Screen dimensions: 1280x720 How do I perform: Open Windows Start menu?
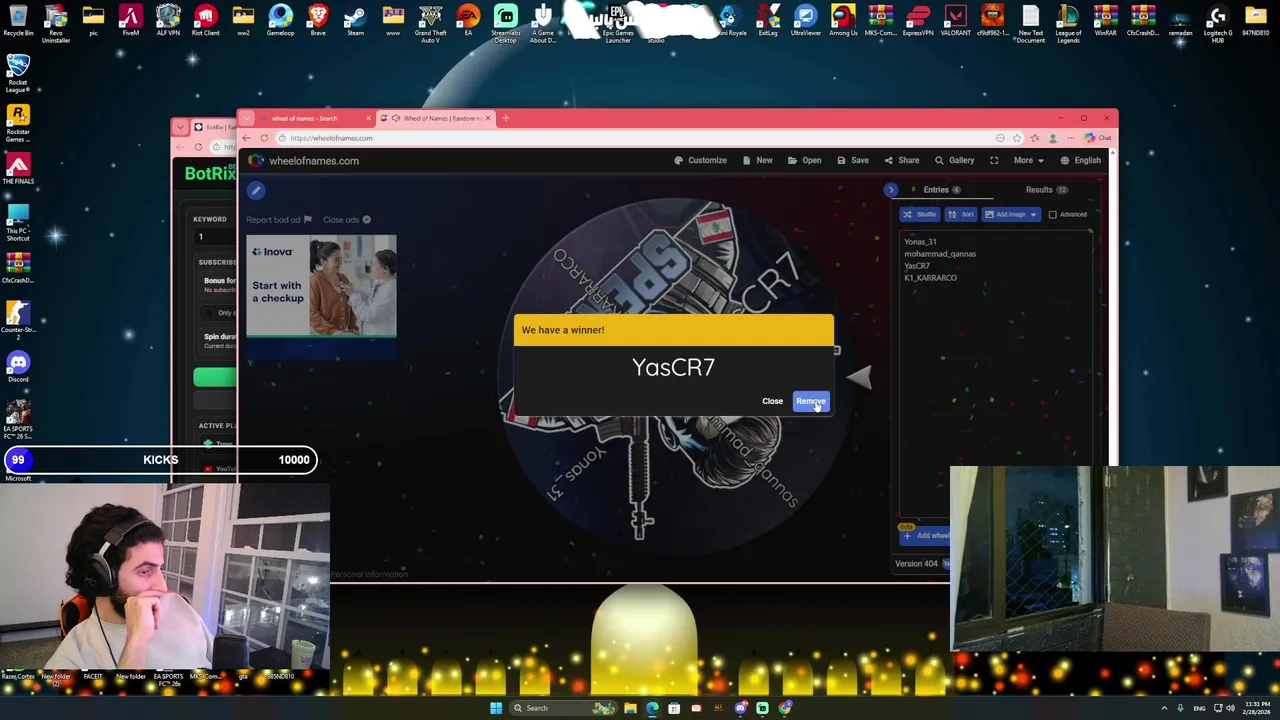[495, 708]
